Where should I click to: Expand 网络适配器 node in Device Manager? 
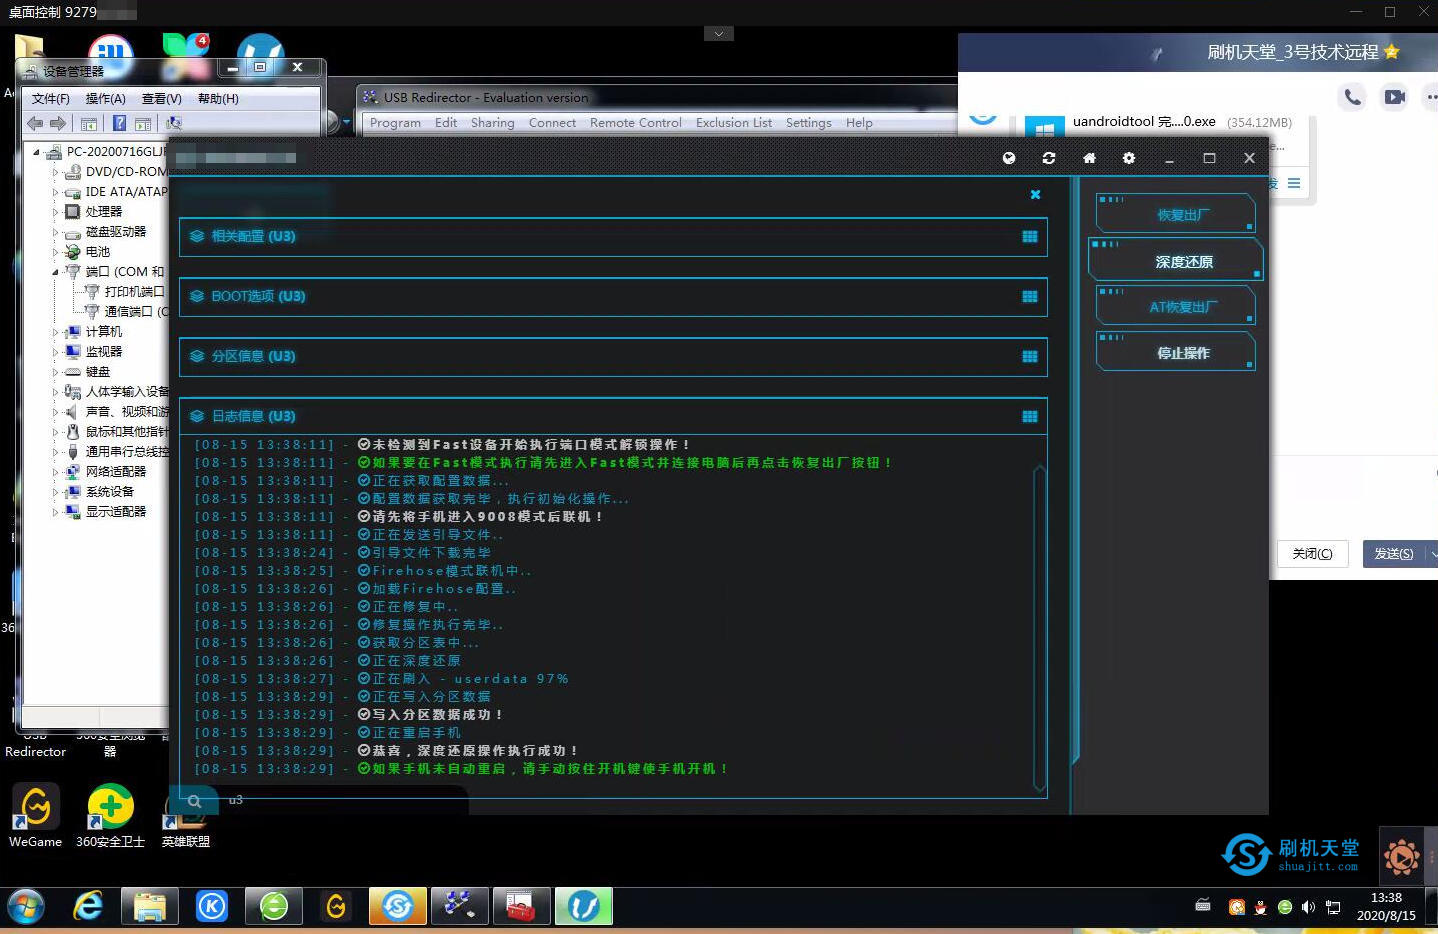55,472
